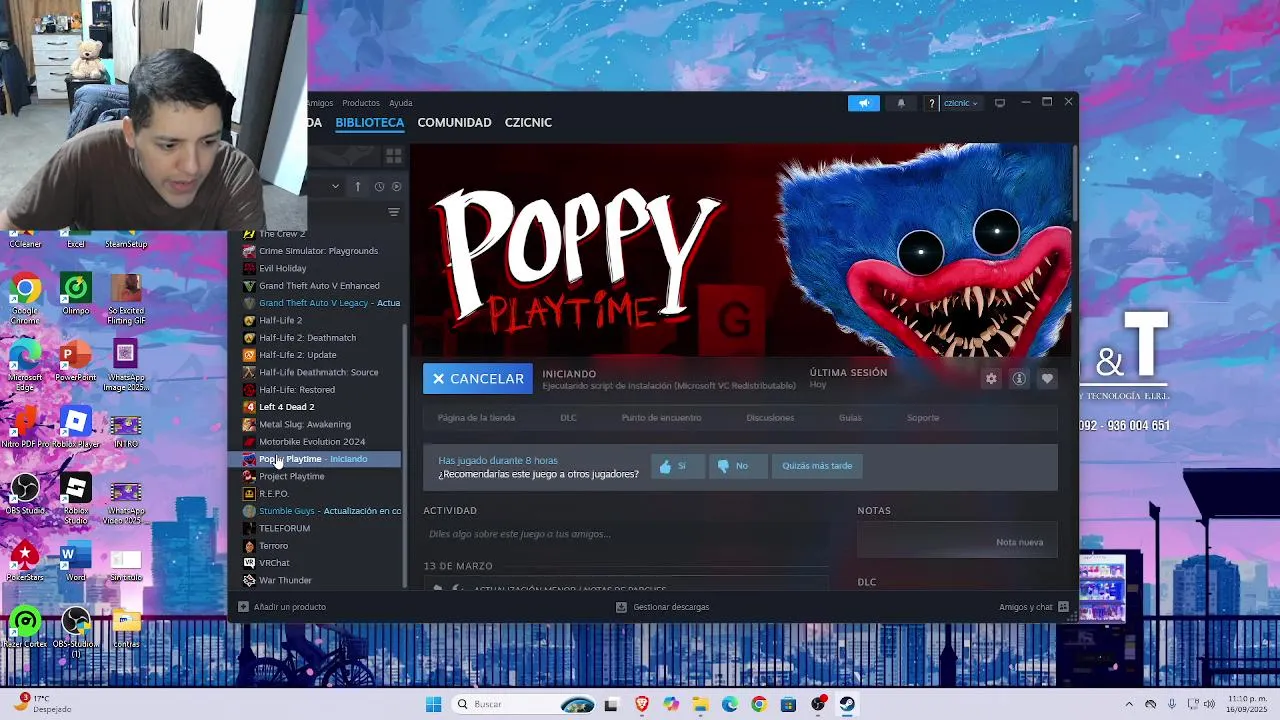Click the game info icon
The image size is (1280, 720).
coord(1019,379)
